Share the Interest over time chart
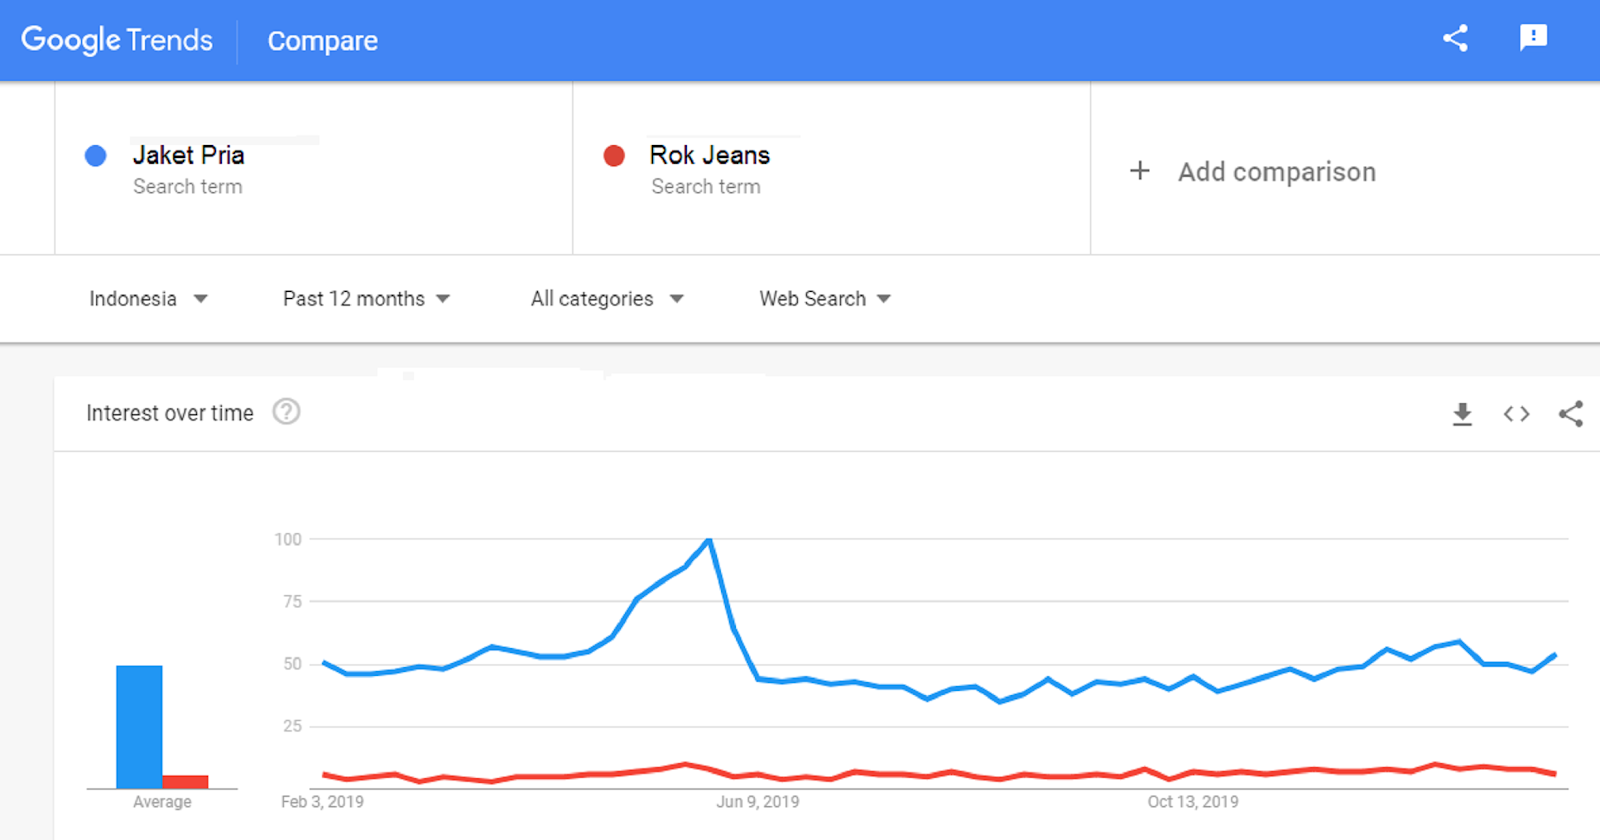Screen dimensions: 1600x840 1570,413
